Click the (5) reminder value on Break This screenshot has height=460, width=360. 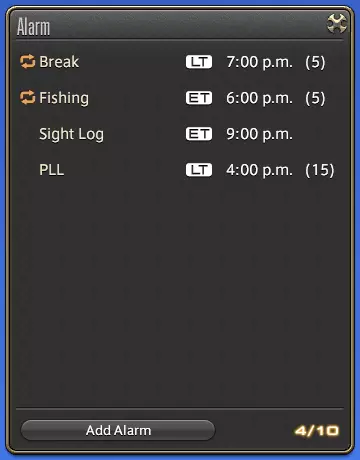coord(315,62)
